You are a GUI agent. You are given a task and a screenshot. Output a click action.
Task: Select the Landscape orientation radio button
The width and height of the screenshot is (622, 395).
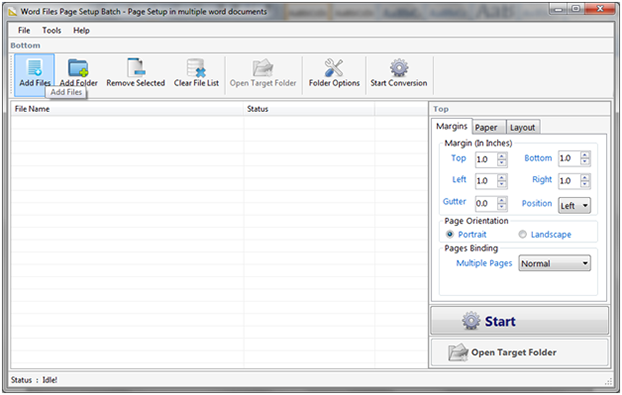pos(522,234)
